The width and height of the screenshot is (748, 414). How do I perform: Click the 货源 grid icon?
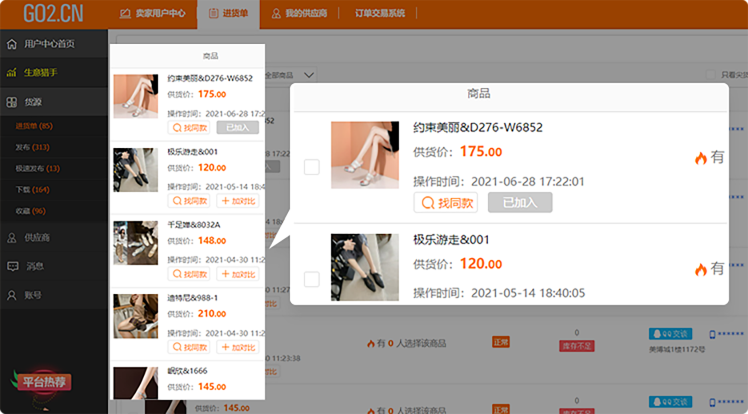click(x=11, y=101)
